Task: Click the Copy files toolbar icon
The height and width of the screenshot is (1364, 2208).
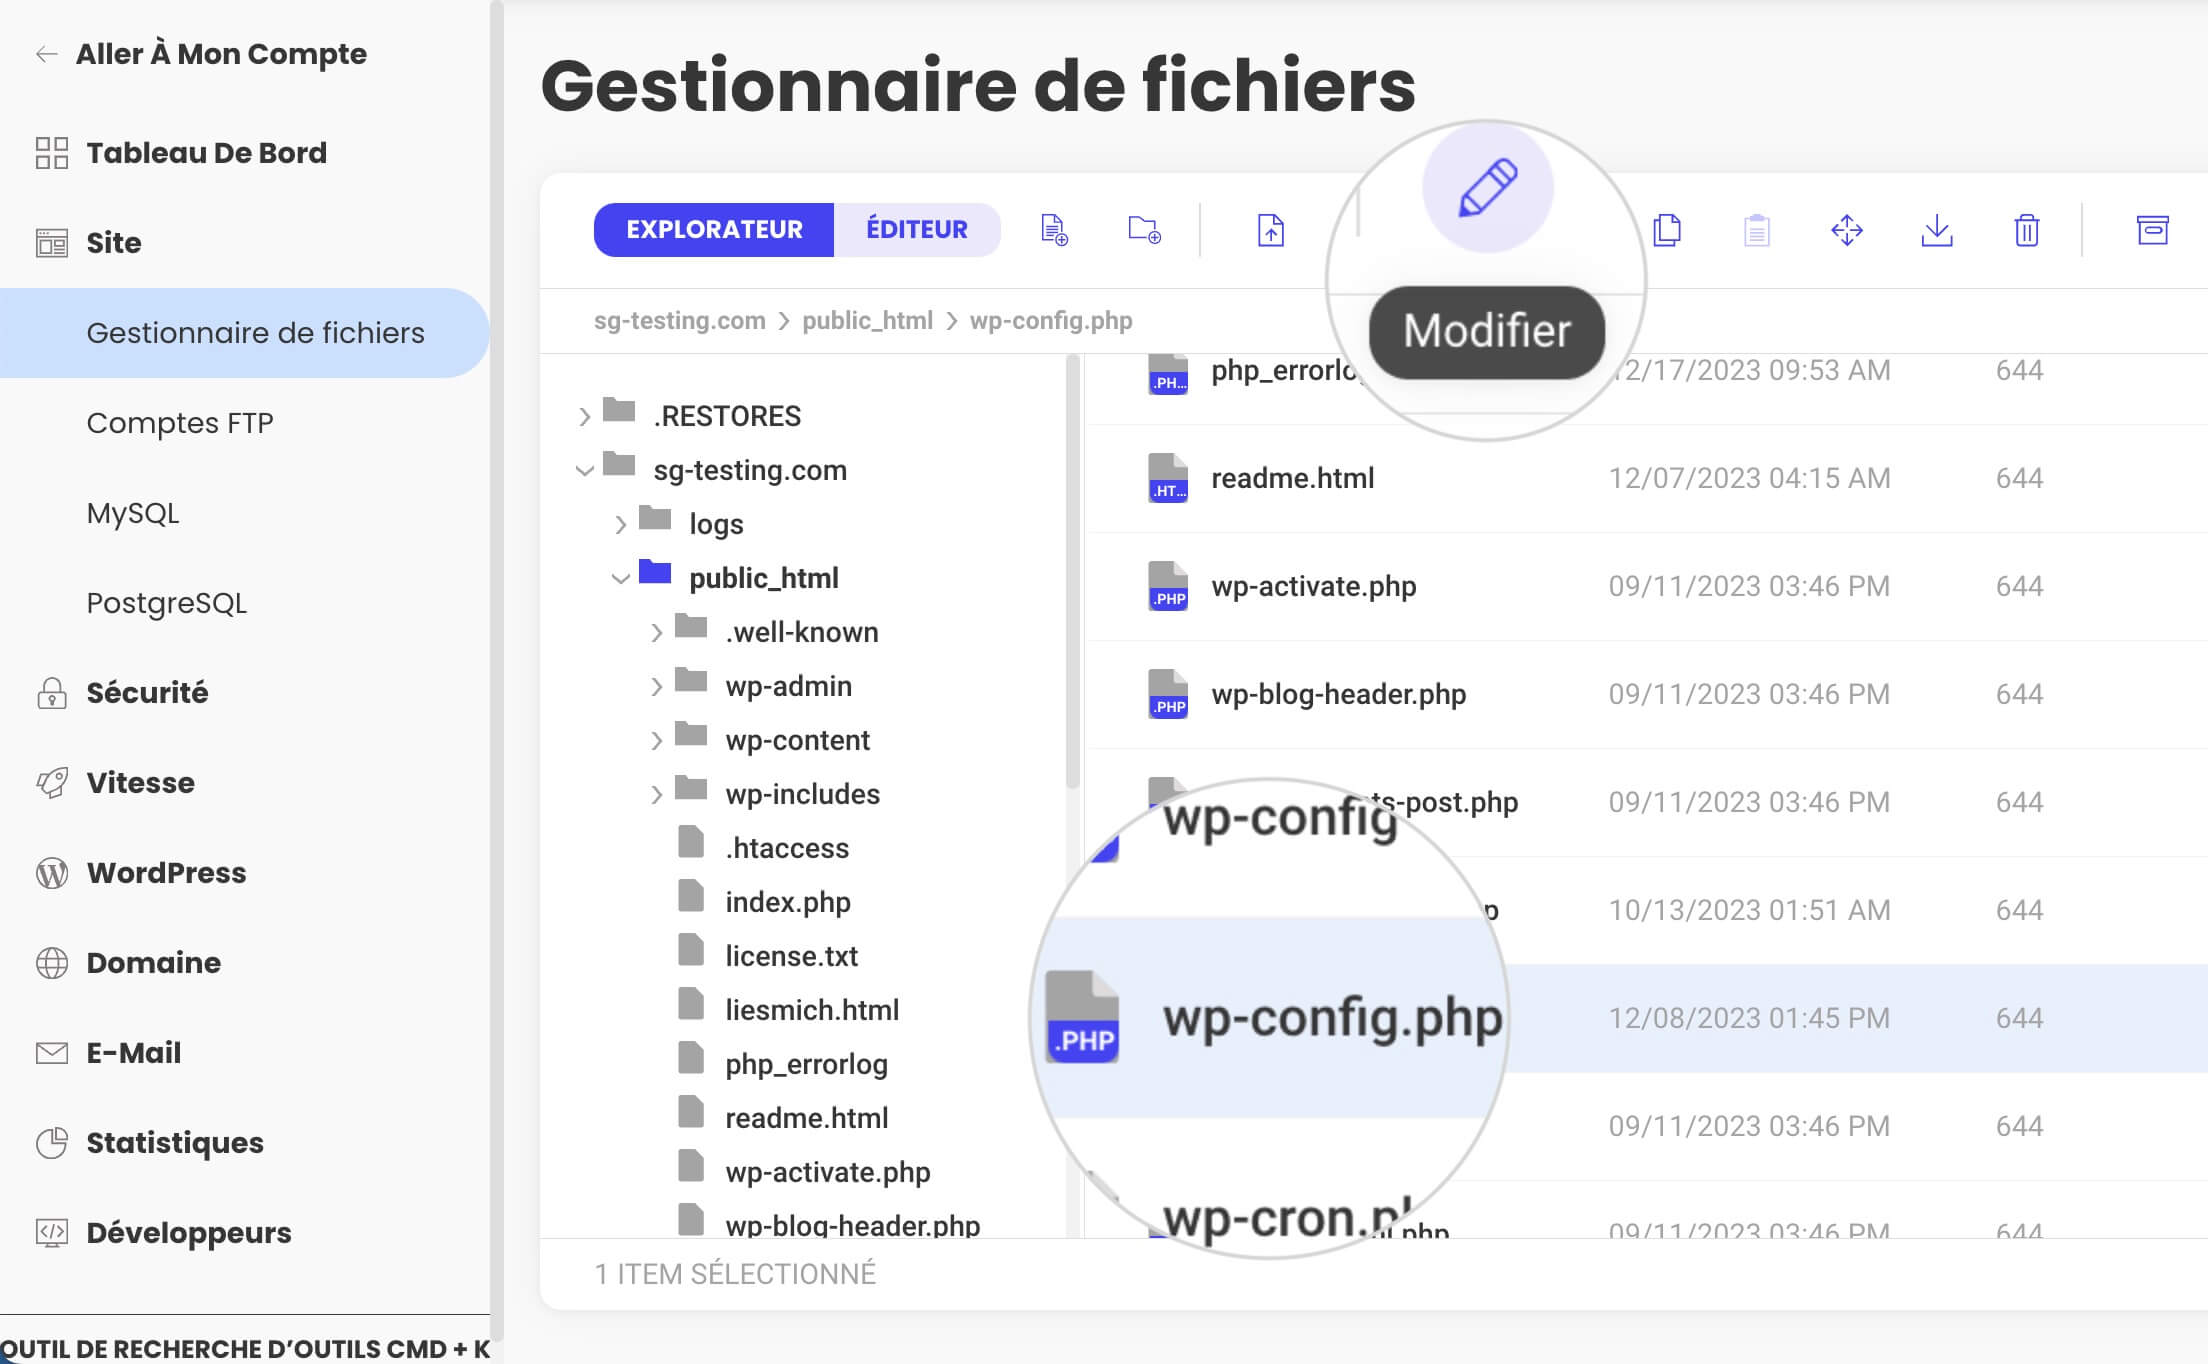Action: point(1667,230)
